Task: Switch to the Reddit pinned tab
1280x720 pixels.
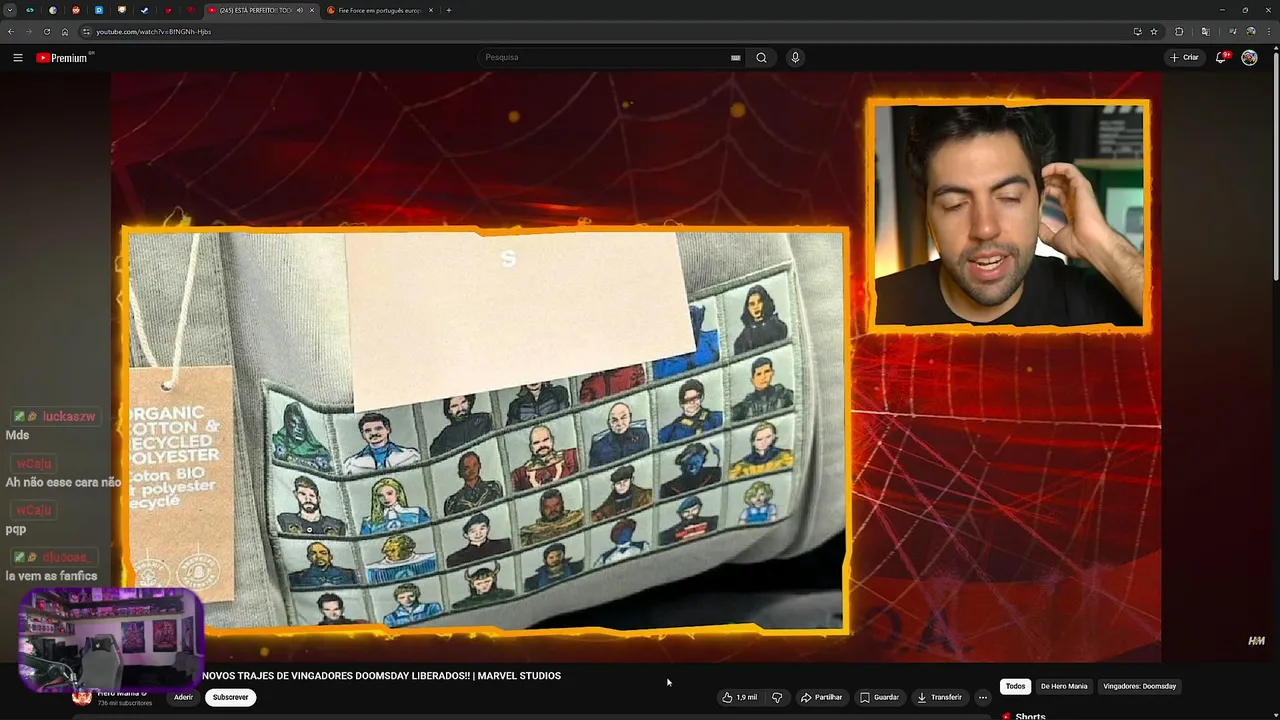Action: coord(75,10)
